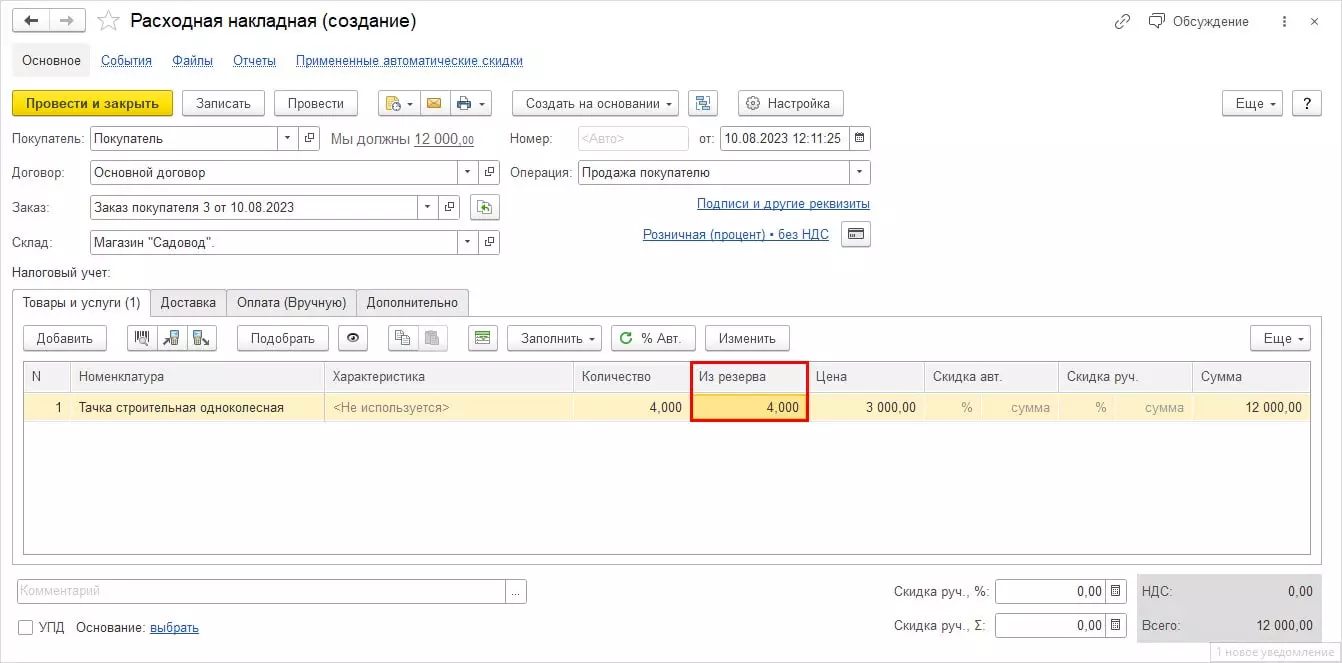
Task: Open the Доставка tab
Action: [x=188, y=302]
